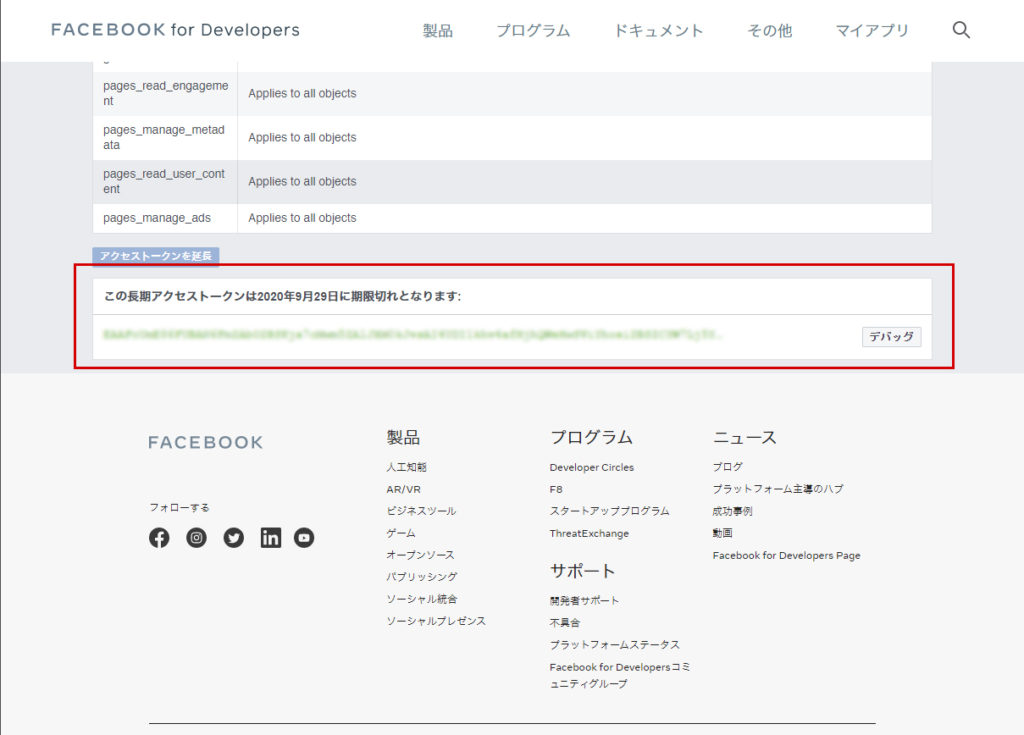Open the ドキュメント navigation item
Image resolution: width=1024 pixels, height=735 pixels.
658,31
